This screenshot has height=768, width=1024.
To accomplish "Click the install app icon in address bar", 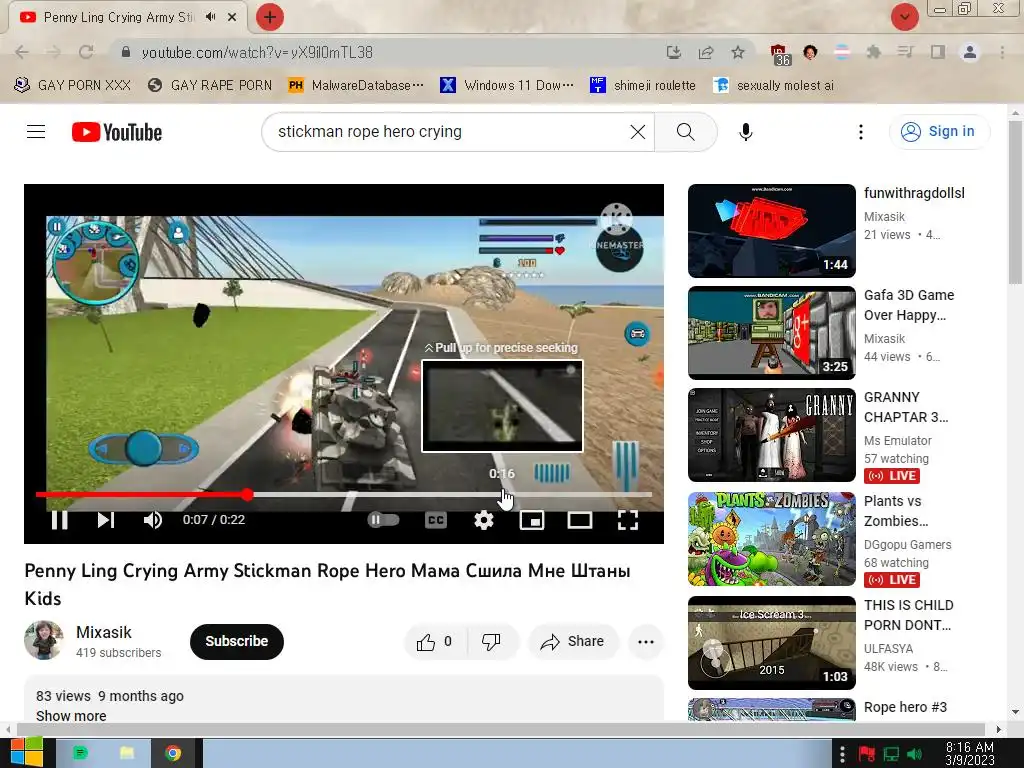I will [673, 52].
